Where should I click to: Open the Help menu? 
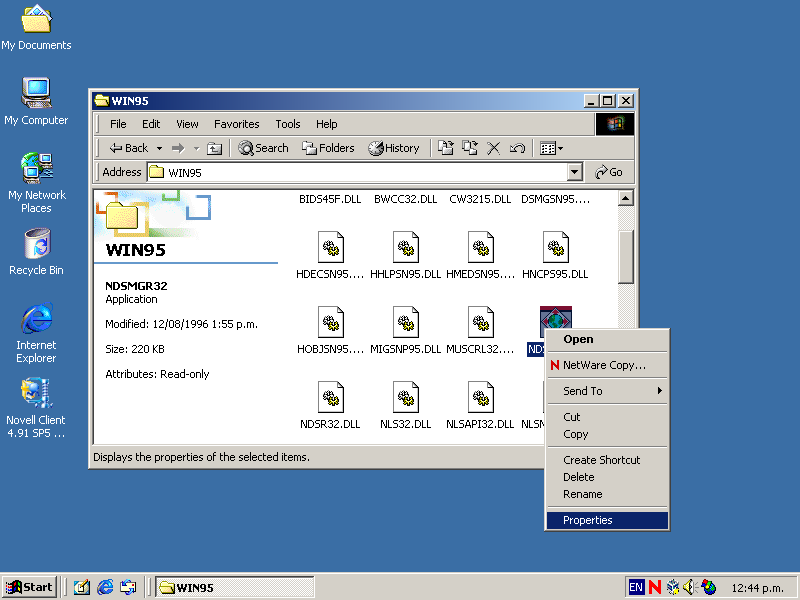coord(327,124)
